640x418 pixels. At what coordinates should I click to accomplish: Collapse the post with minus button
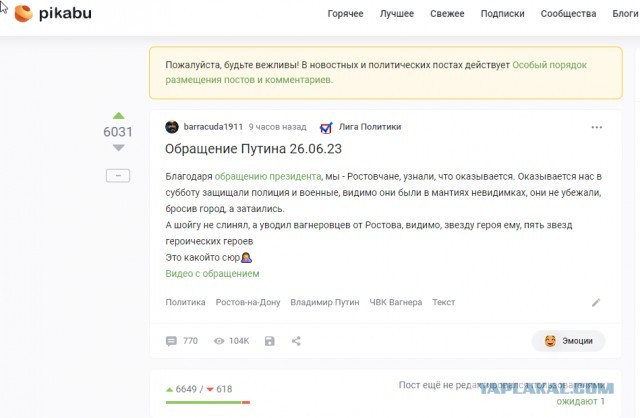[x=118, y=176]
